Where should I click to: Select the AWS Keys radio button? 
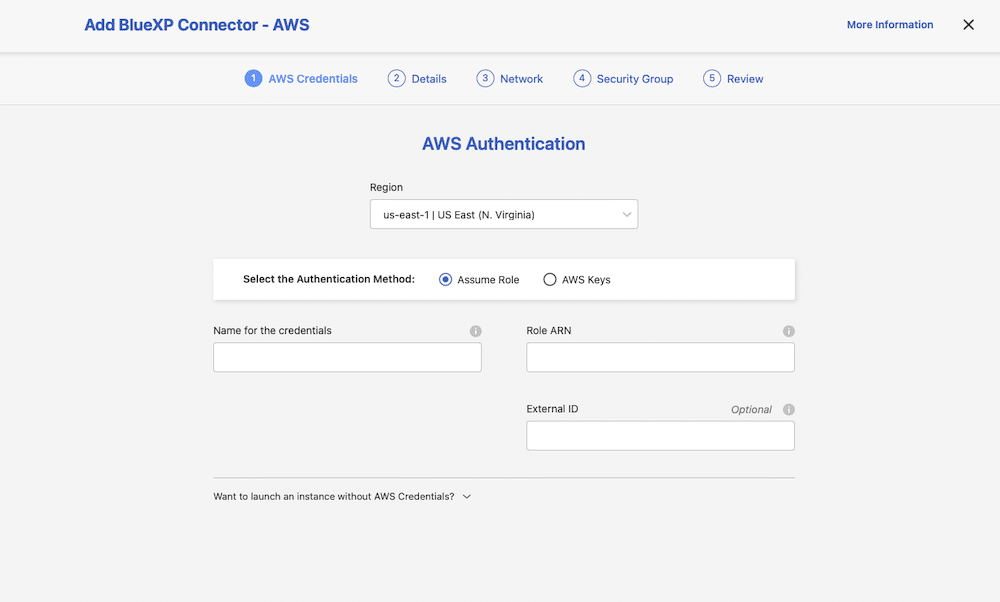coord(550,279)
